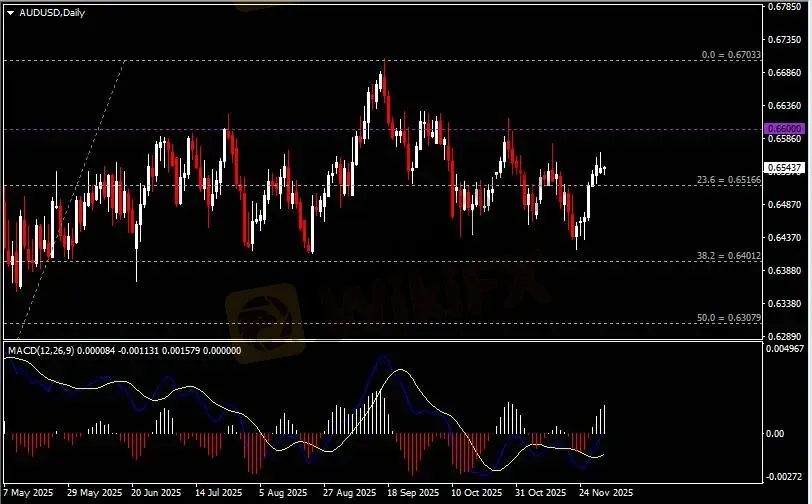Select the 23.6 = 0.65166 Fibonacci label
This screenshot has height=504, width=812.
click(729, 180)
